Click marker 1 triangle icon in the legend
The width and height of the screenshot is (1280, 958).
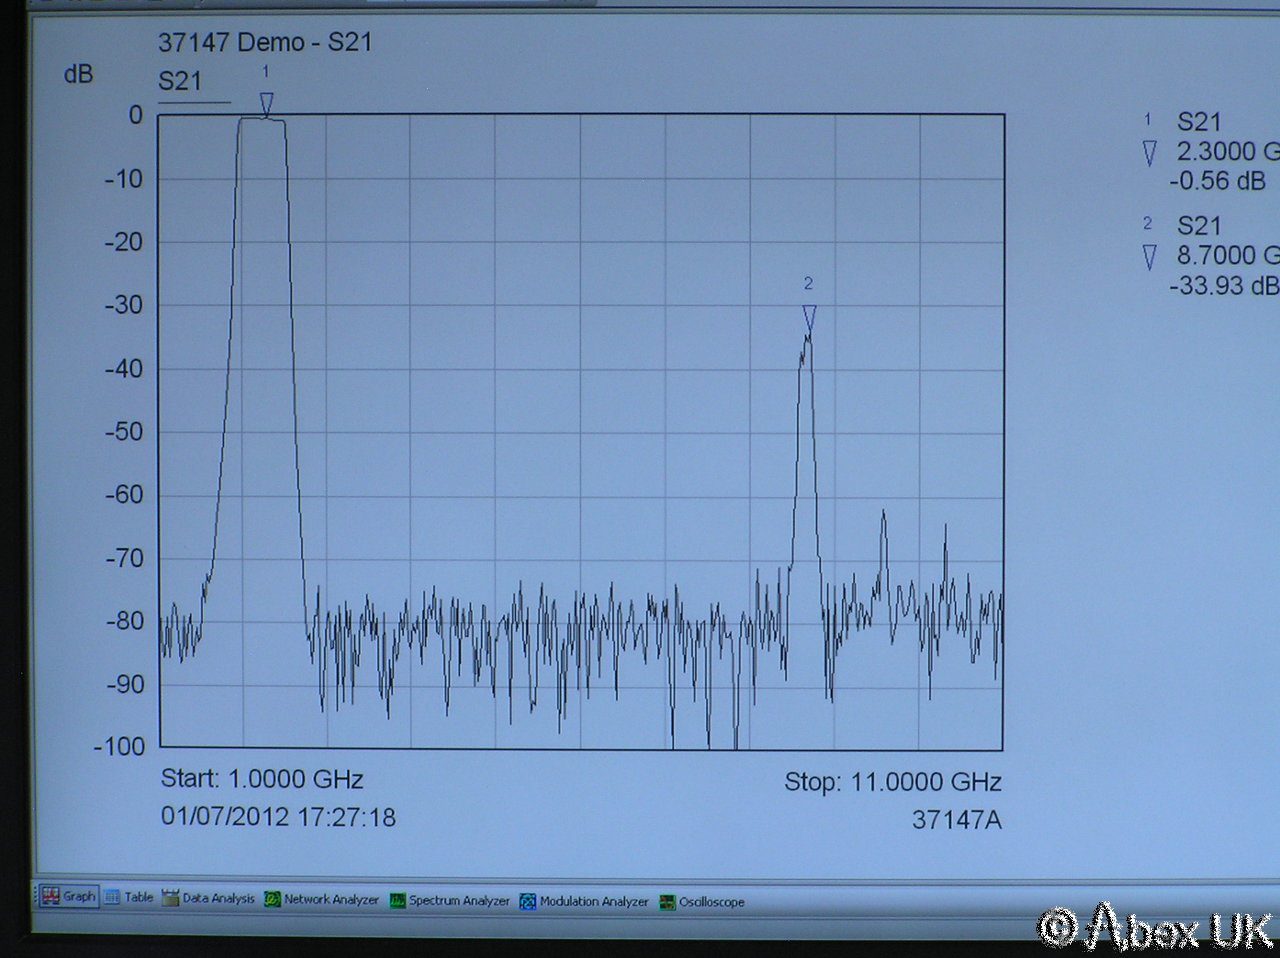(x=1150, y=152)
